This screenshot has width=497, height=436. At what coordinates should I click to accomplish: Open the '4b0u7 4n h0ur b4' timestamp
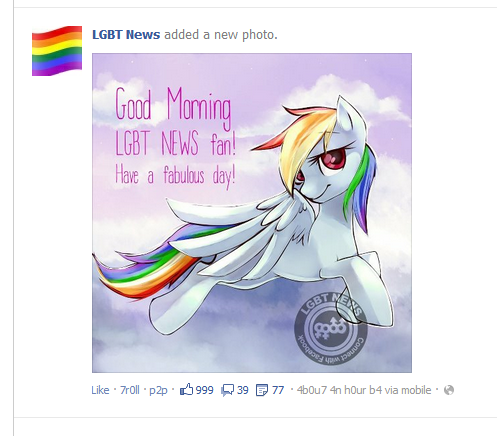point(339,390)
